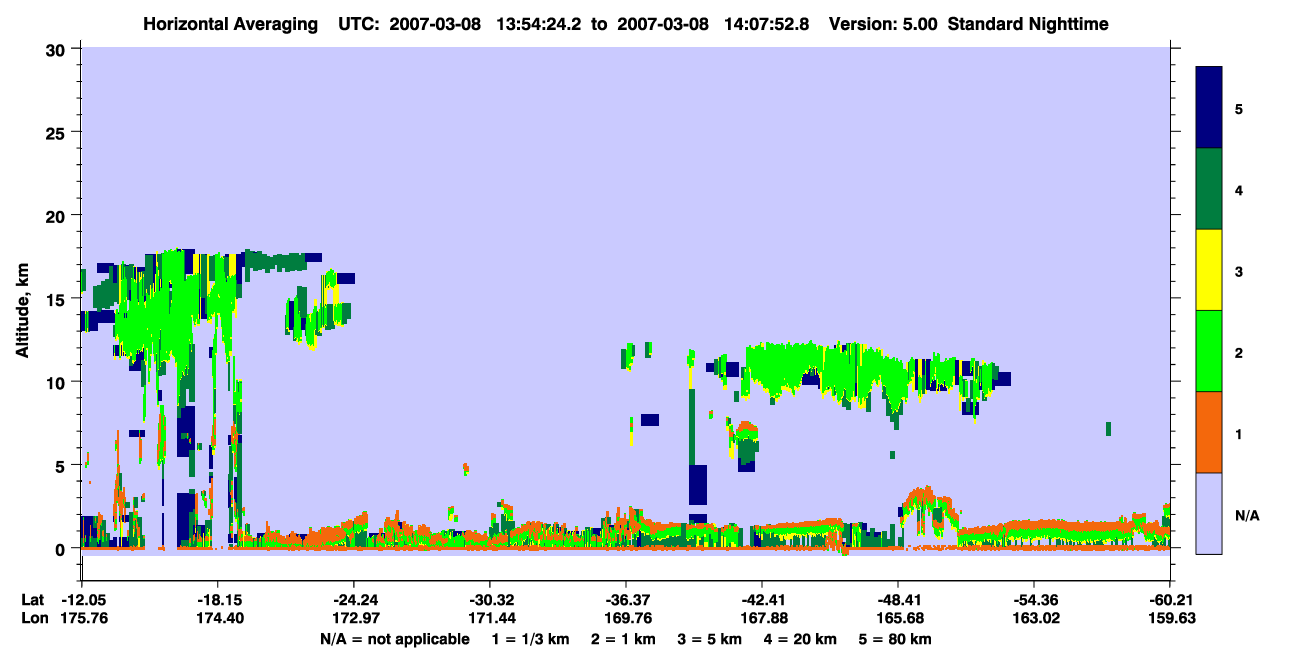Click the latitude value '-60.21'

pos(1169,600)
